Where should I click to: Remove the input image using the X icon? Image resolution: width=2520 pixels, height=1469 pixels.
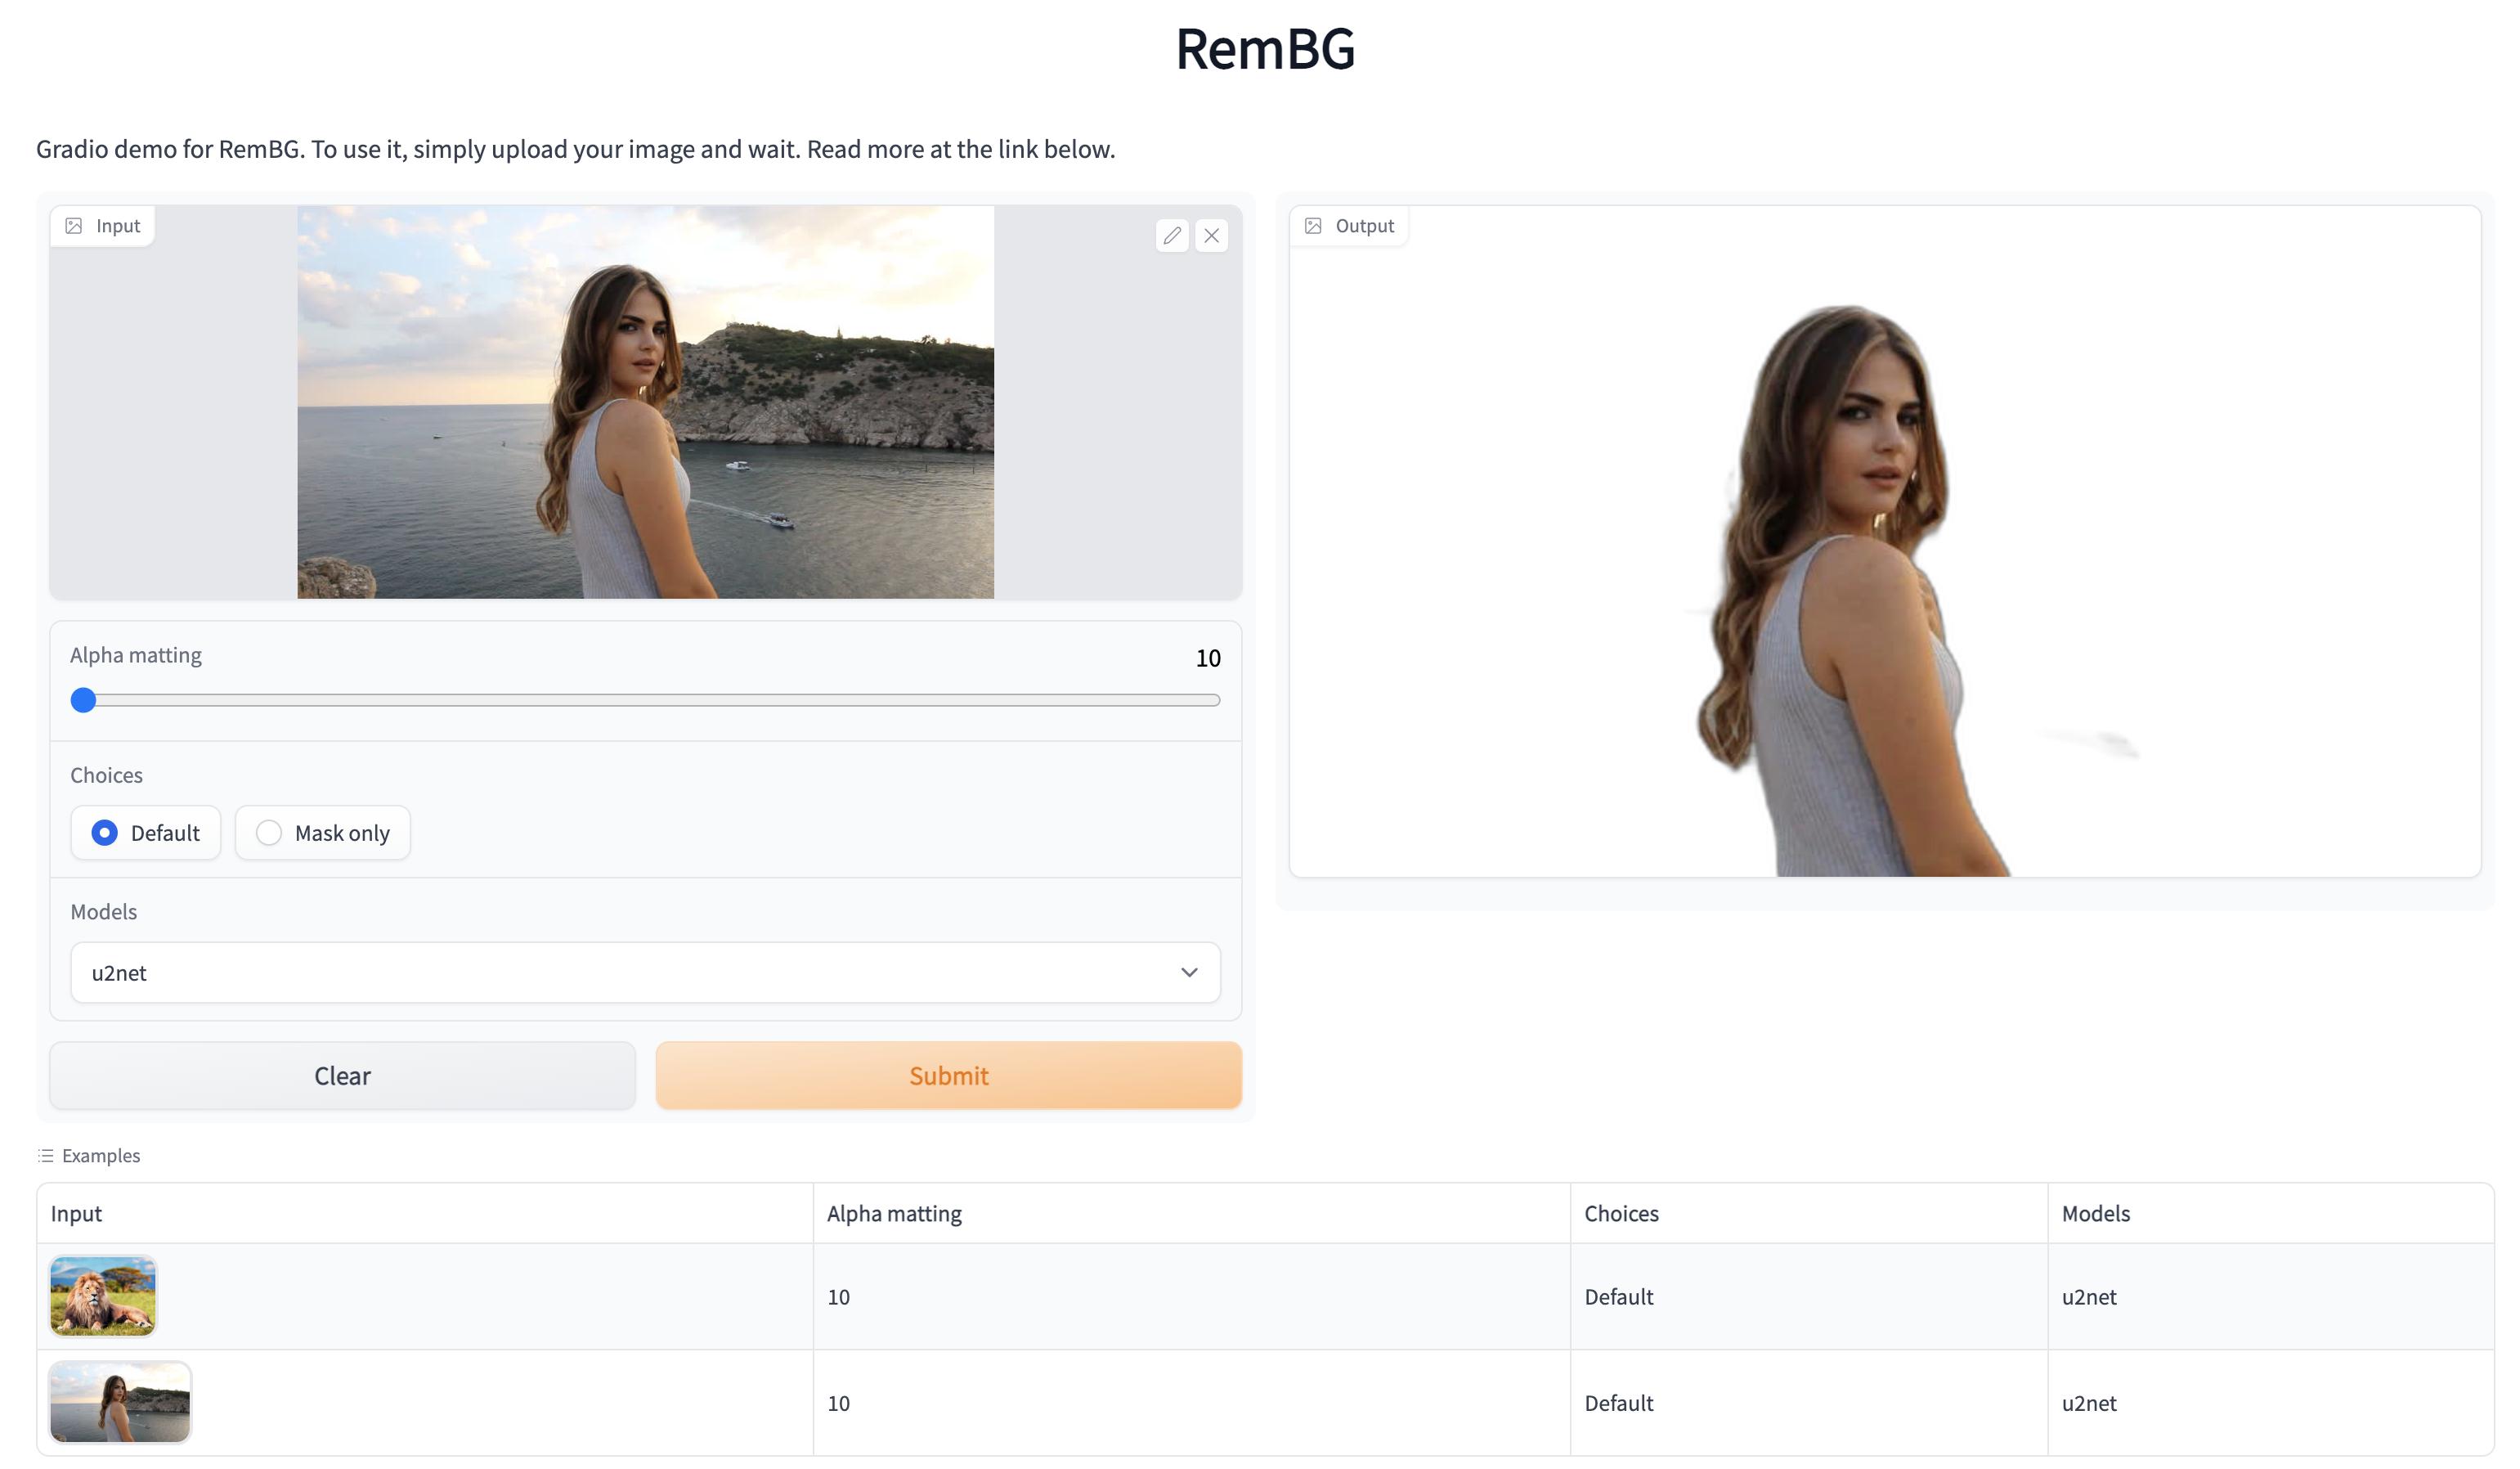point(1212,236)
